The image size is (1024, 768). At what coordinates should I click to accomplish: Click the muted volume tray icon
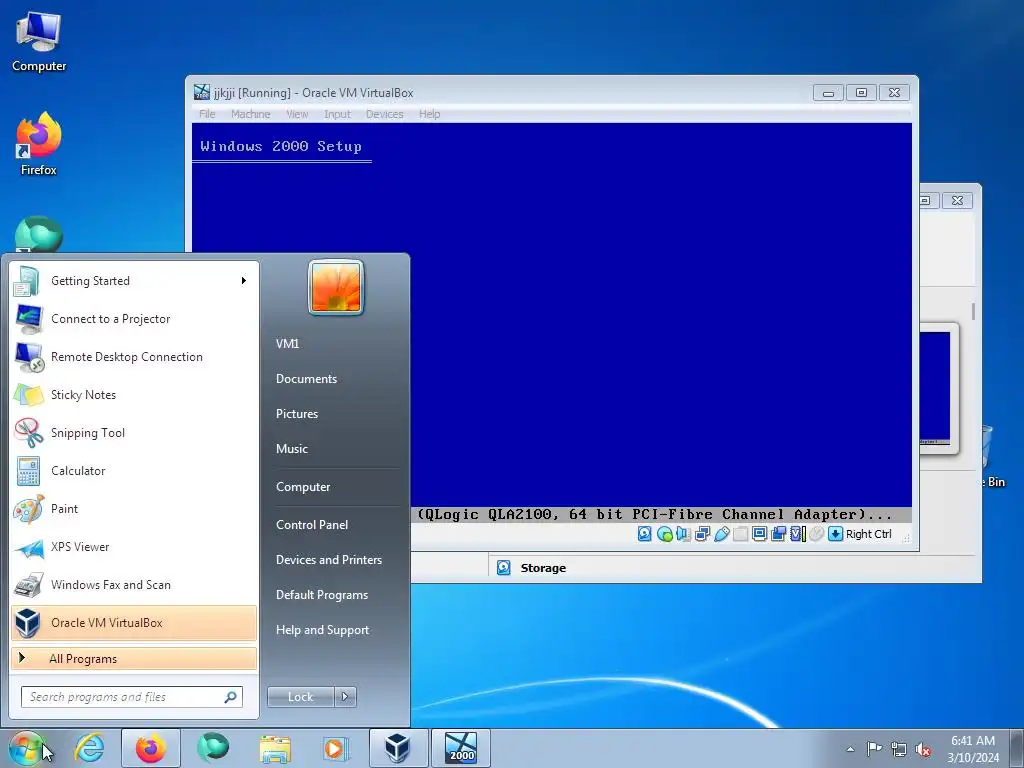[x=923, y=749]
